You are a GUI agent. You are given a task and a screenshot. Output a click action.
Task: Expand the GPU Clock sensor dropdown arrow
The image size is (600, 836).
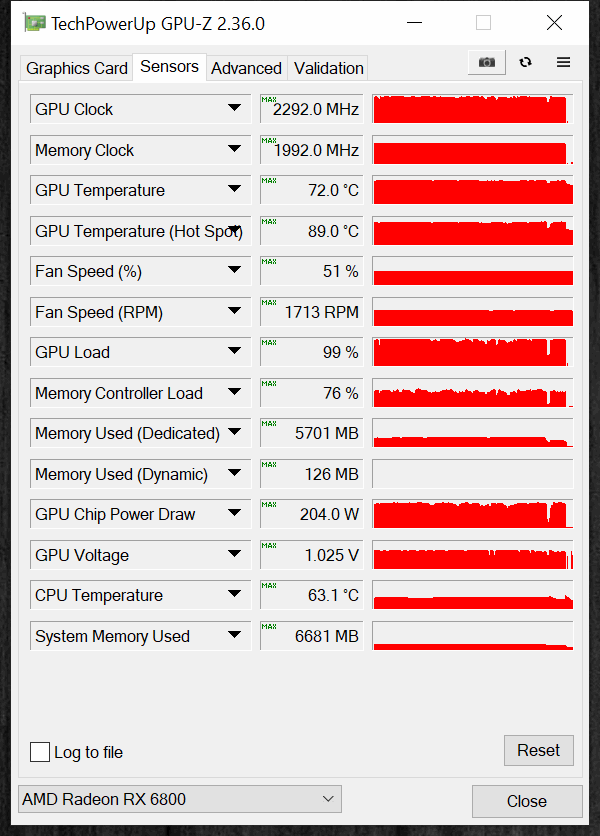(x=234, y=108)
